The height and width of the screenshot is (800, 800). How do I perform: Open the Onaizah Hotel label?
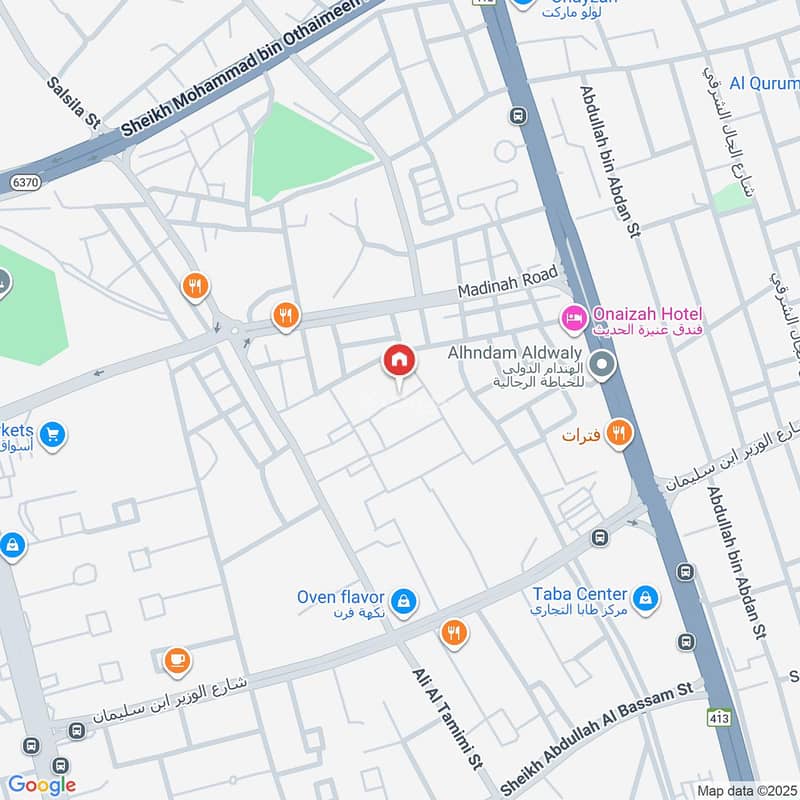coord(647,321)
